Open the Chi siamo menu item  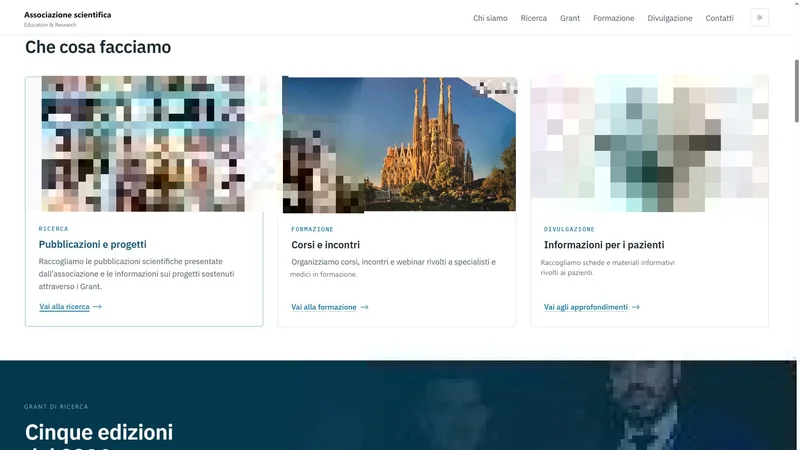pos(490,18)
